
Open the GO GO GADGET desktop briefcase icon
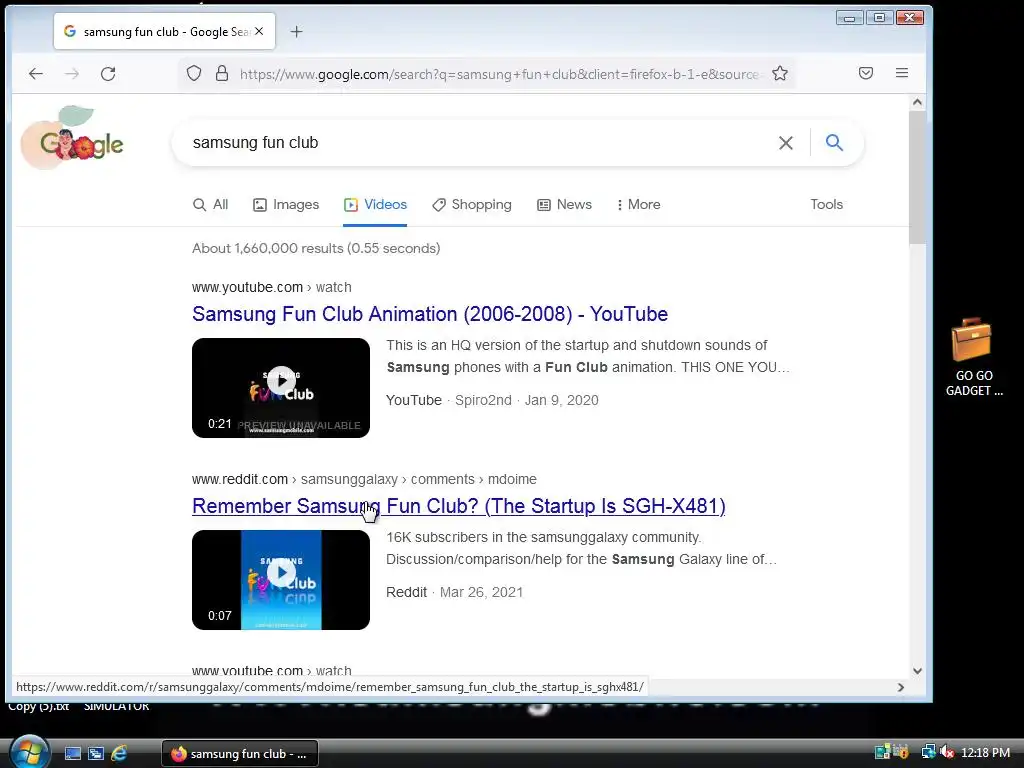pyautogui.click(x=974, y=357)
